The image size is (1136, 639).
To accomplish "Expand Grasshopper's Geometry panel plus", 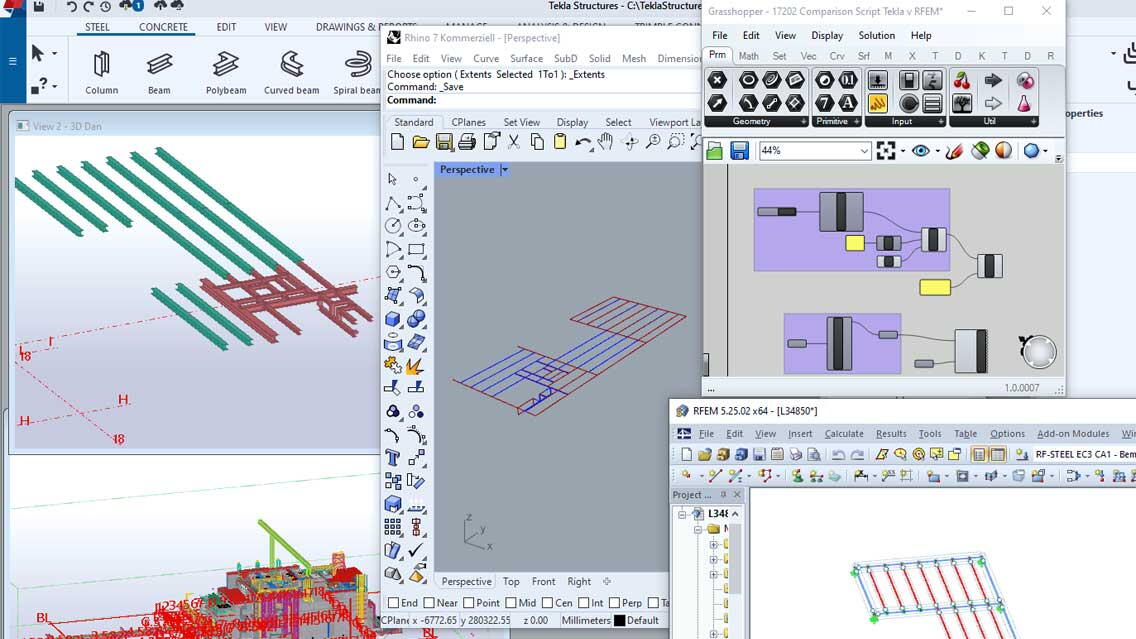I will 803,122.
